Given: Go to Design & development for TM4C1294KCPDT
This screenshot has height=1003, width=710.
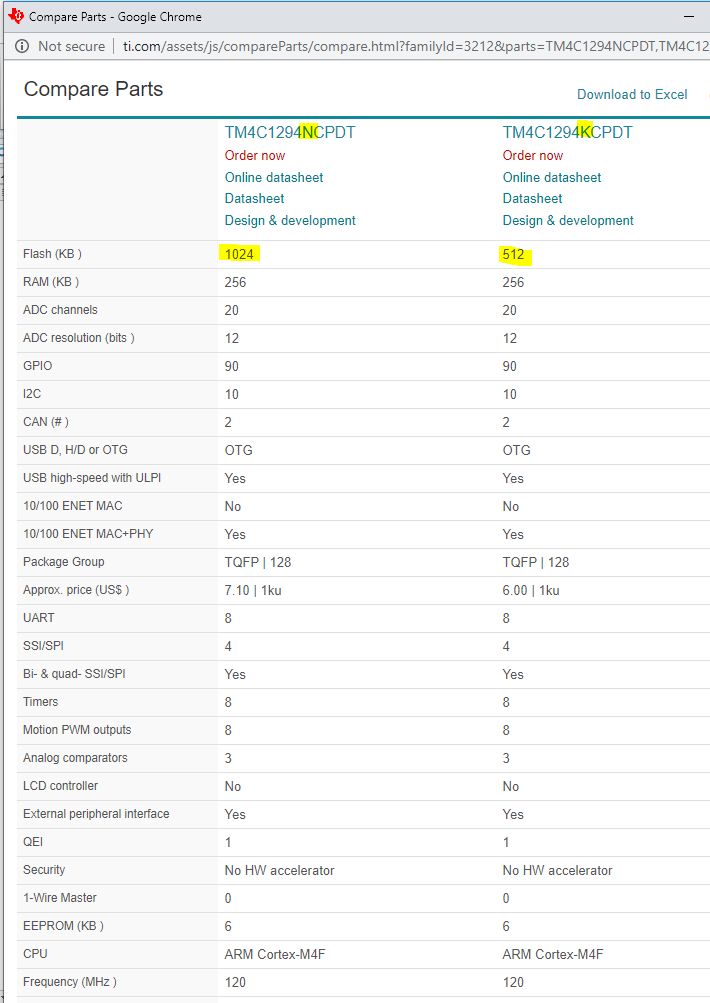Looking at the screenshot, I should (568, 220).
